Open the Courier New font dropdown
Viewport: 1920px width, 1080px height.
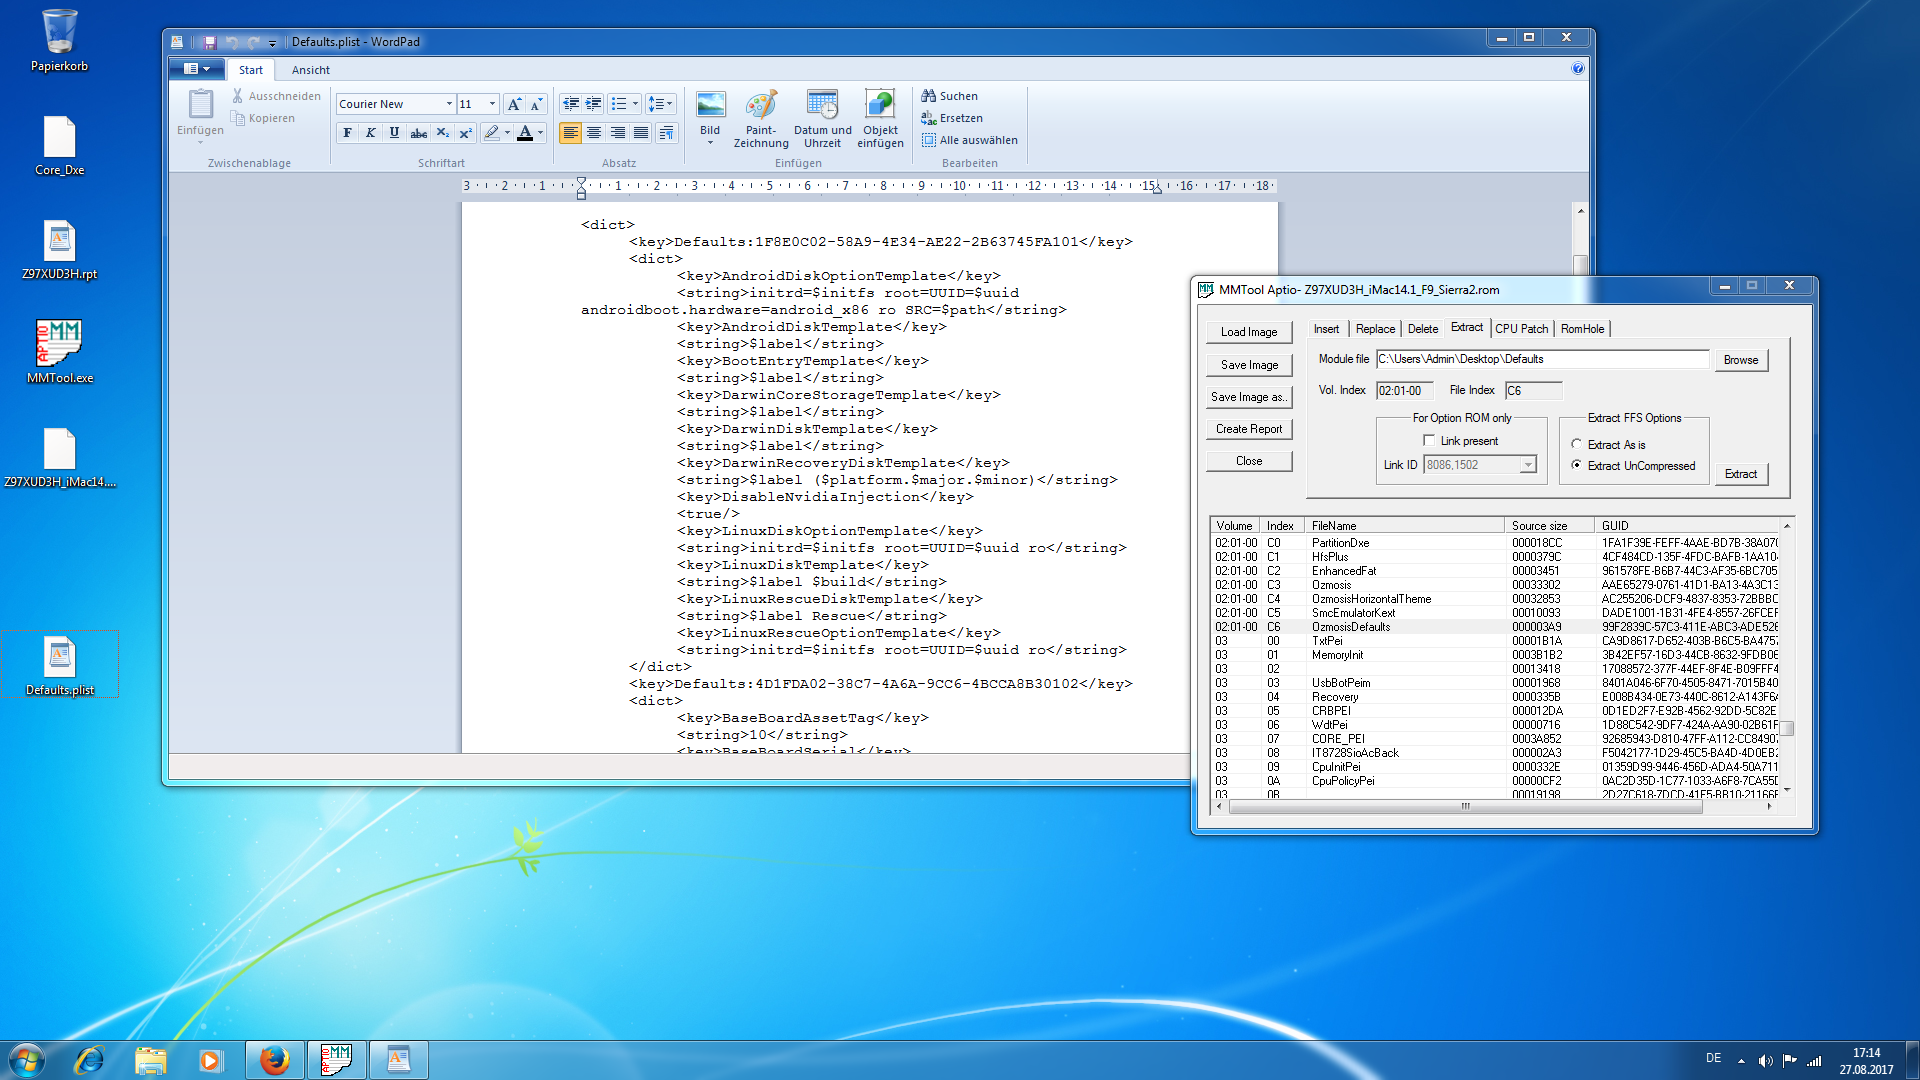449,104
